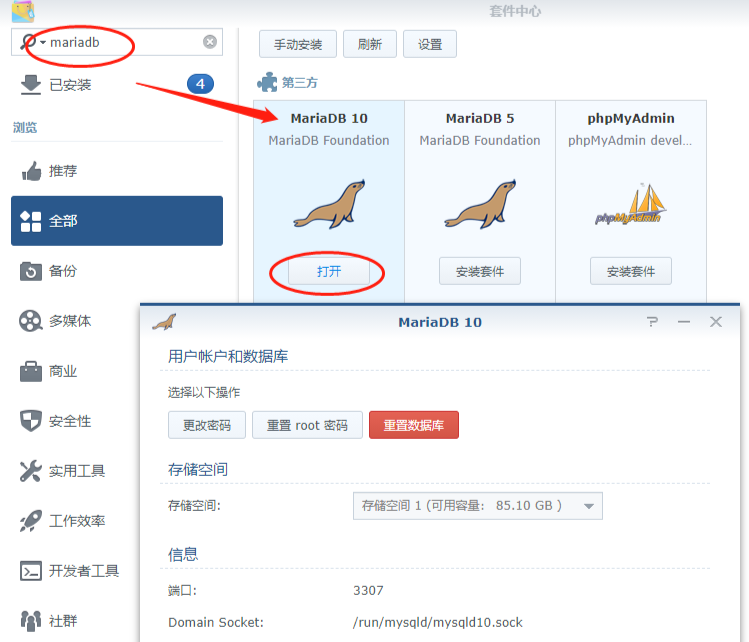Click the port value 3307
749x642 pixels.
point(368,590)
